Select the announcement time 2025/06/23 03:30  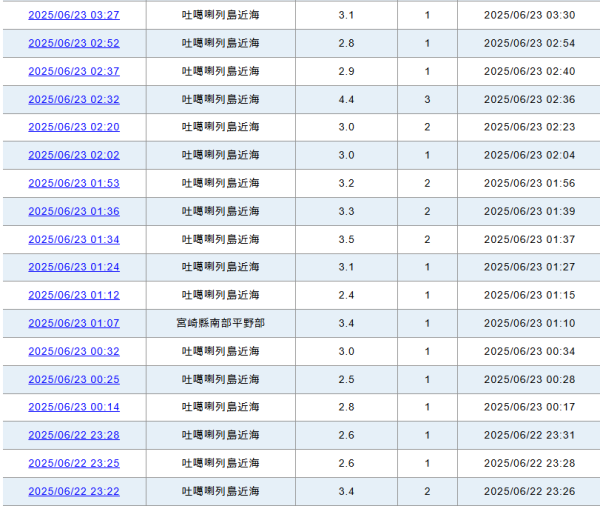[529, 15]
